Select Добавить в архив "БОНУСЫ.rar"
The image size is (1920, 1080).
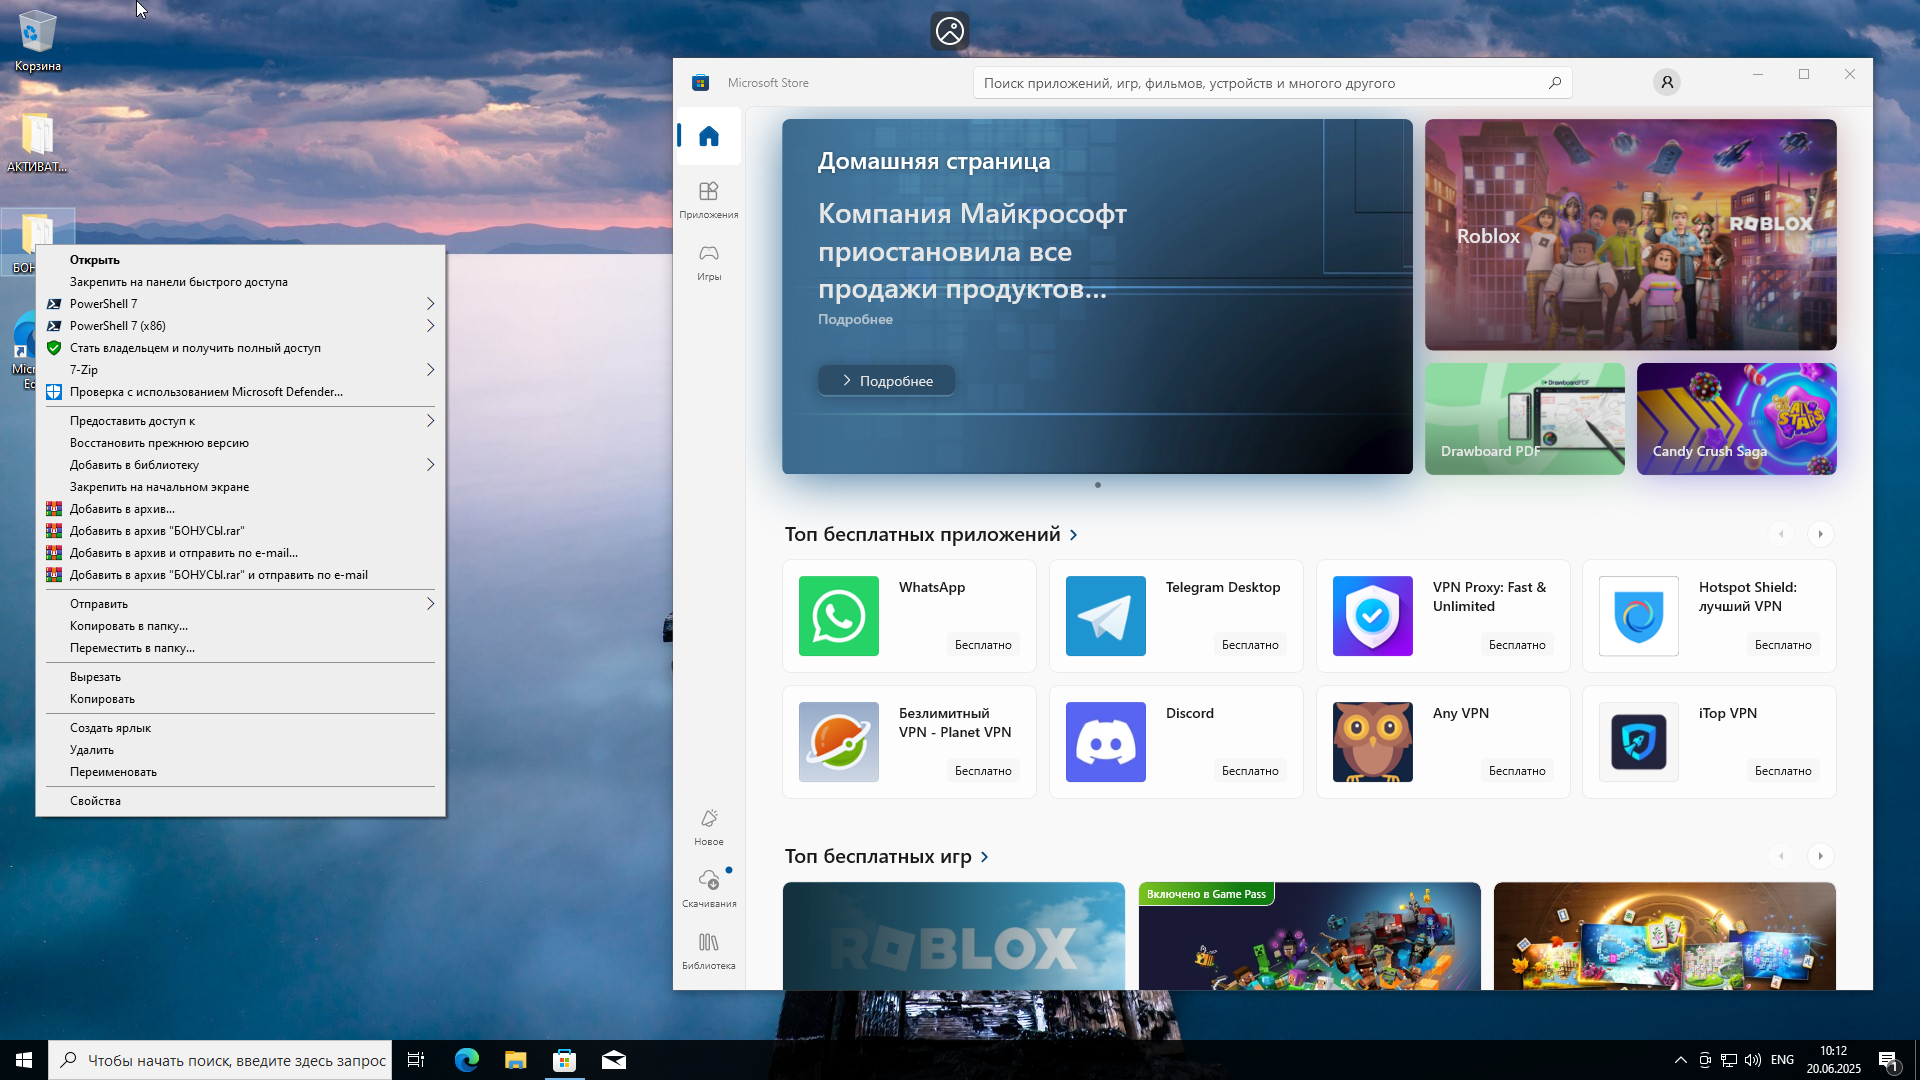pyautogui.click(x=240, y=531)
